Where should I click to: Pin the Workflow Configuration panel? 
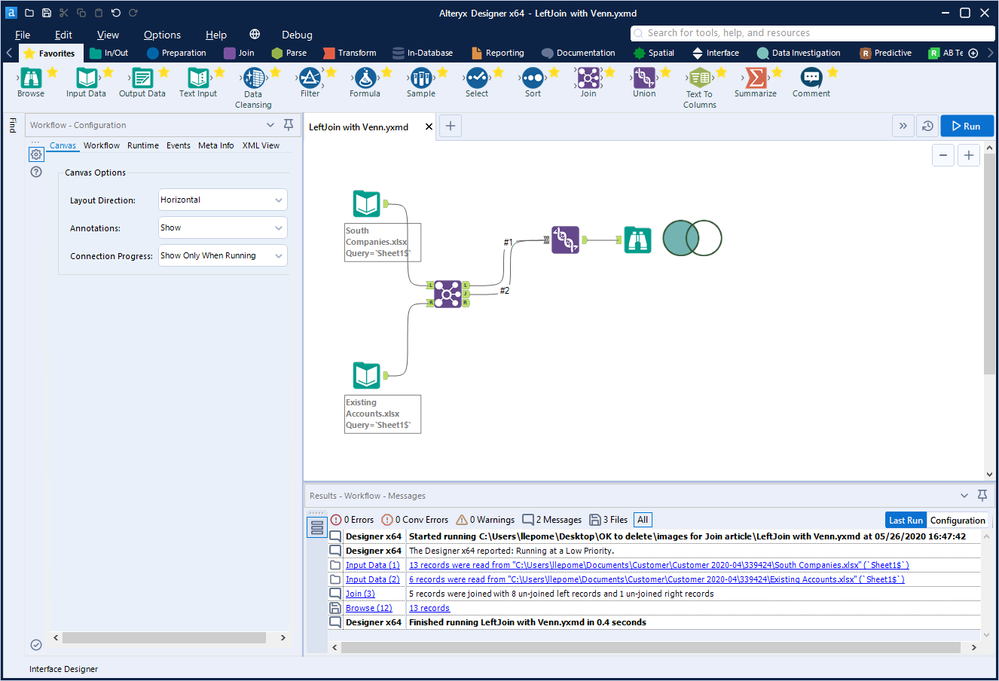[289, 125]
